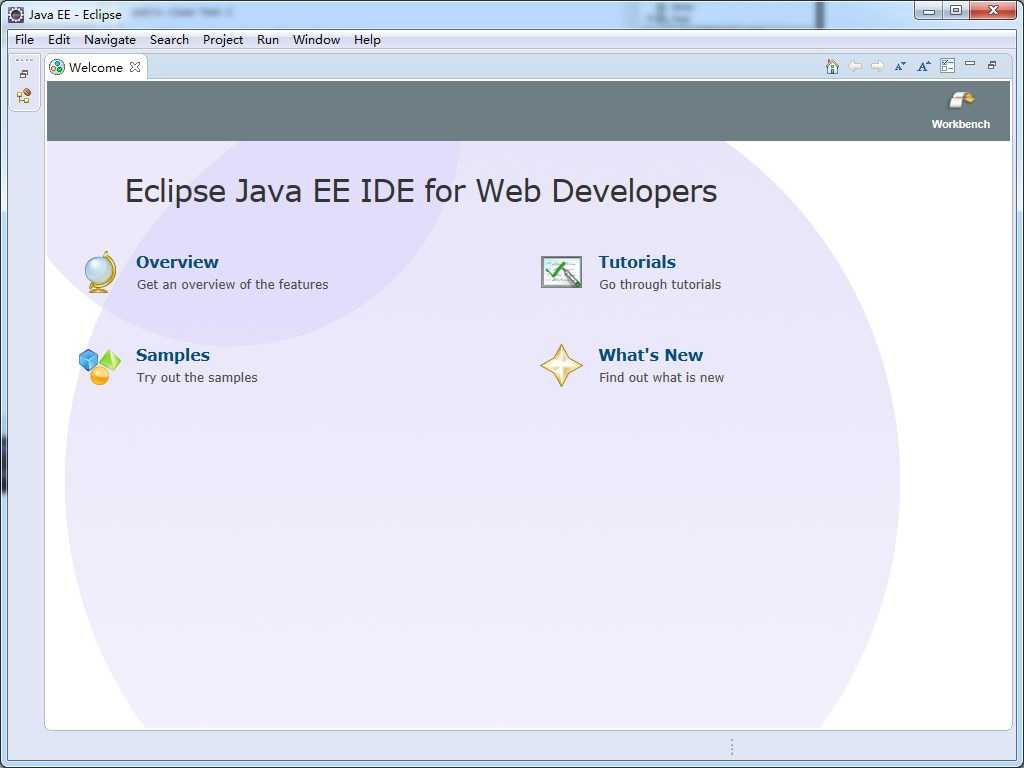Screen dimensions: 1024x768
Task: Open the Navigate menu
Action: point(110,40)
